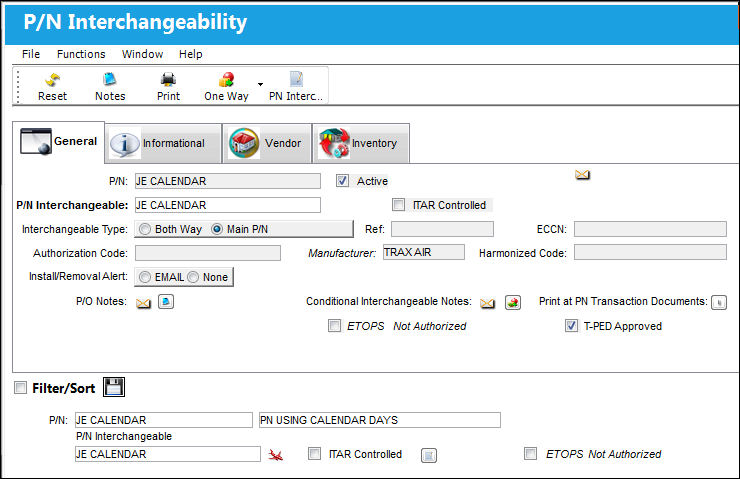This screenshot has width=740, height=479.
Task: Click the icon right of Conditional Notes envelope
Action: point(513,303)
